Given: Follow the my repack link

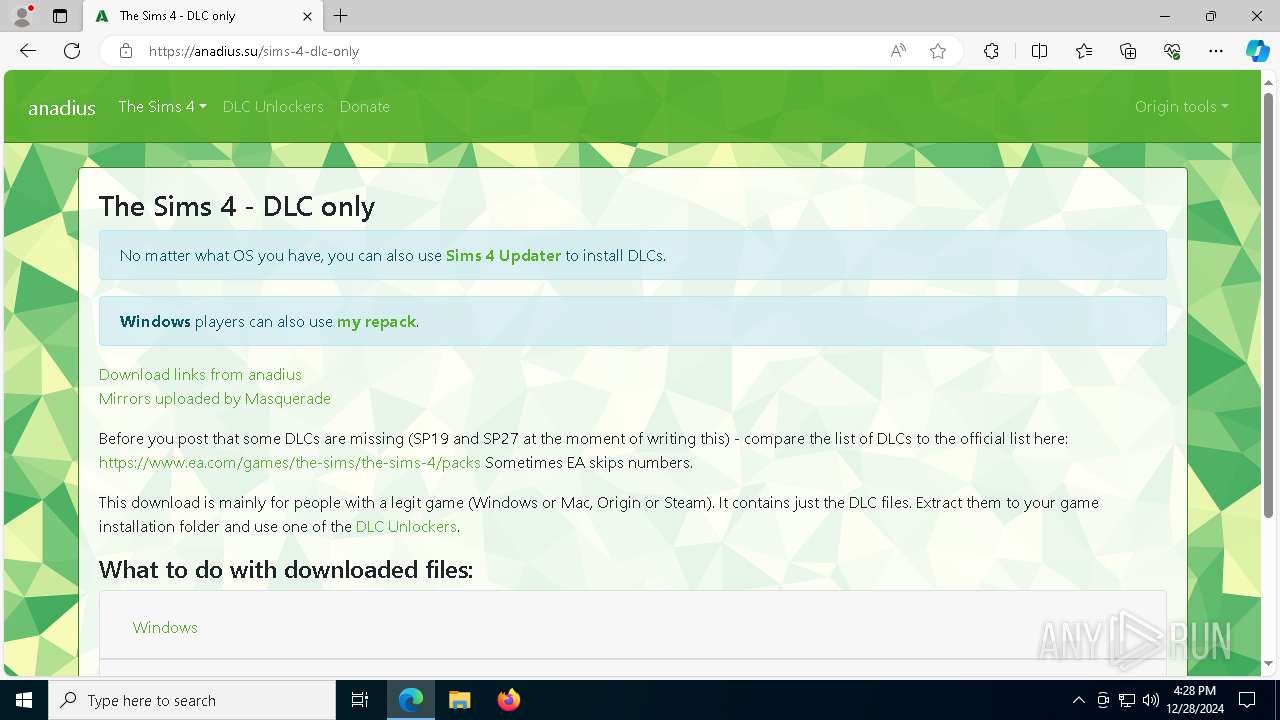Looking at the screenshot, I should (x=376, y=321).
